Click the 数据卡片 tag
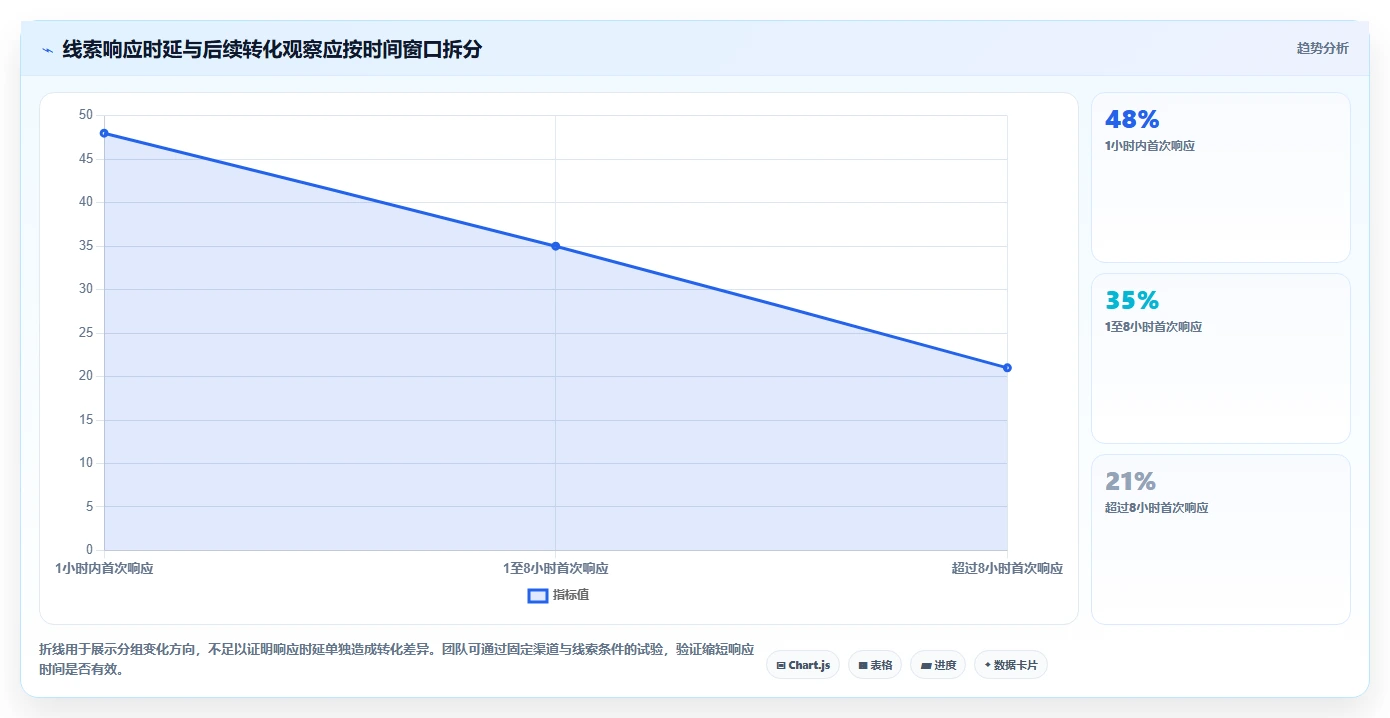This screenshot has width=1390, height=718. 1010,665
